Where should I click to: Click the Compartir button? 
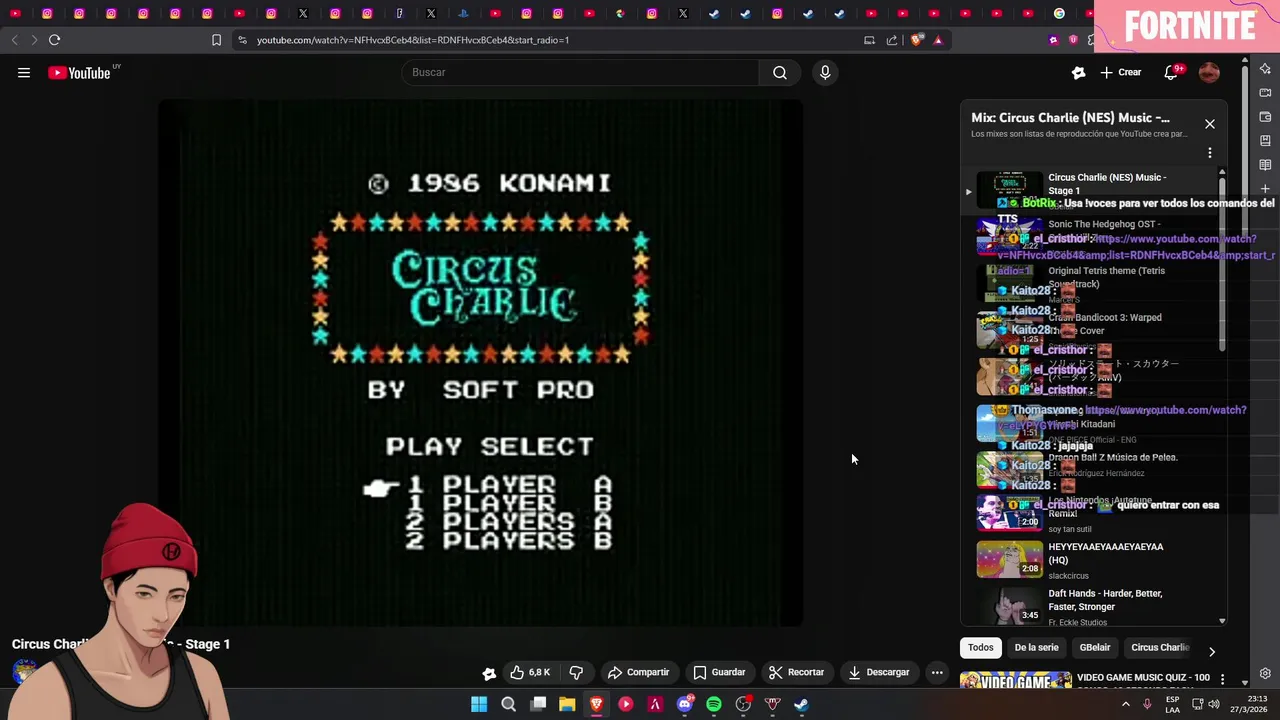[638, 672]
